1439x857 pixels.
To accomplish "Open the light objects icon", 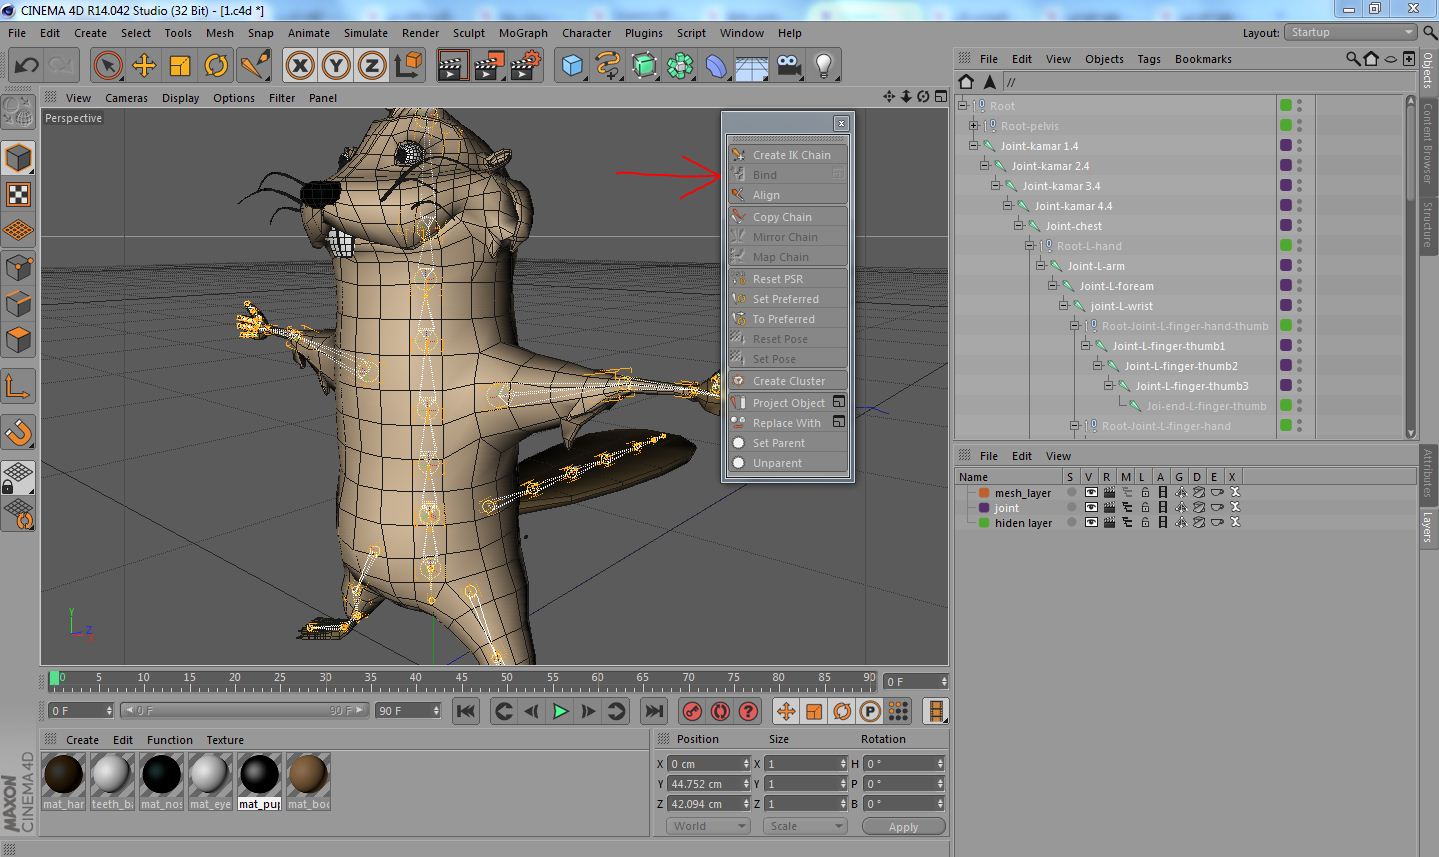I will tap(824, 66).
